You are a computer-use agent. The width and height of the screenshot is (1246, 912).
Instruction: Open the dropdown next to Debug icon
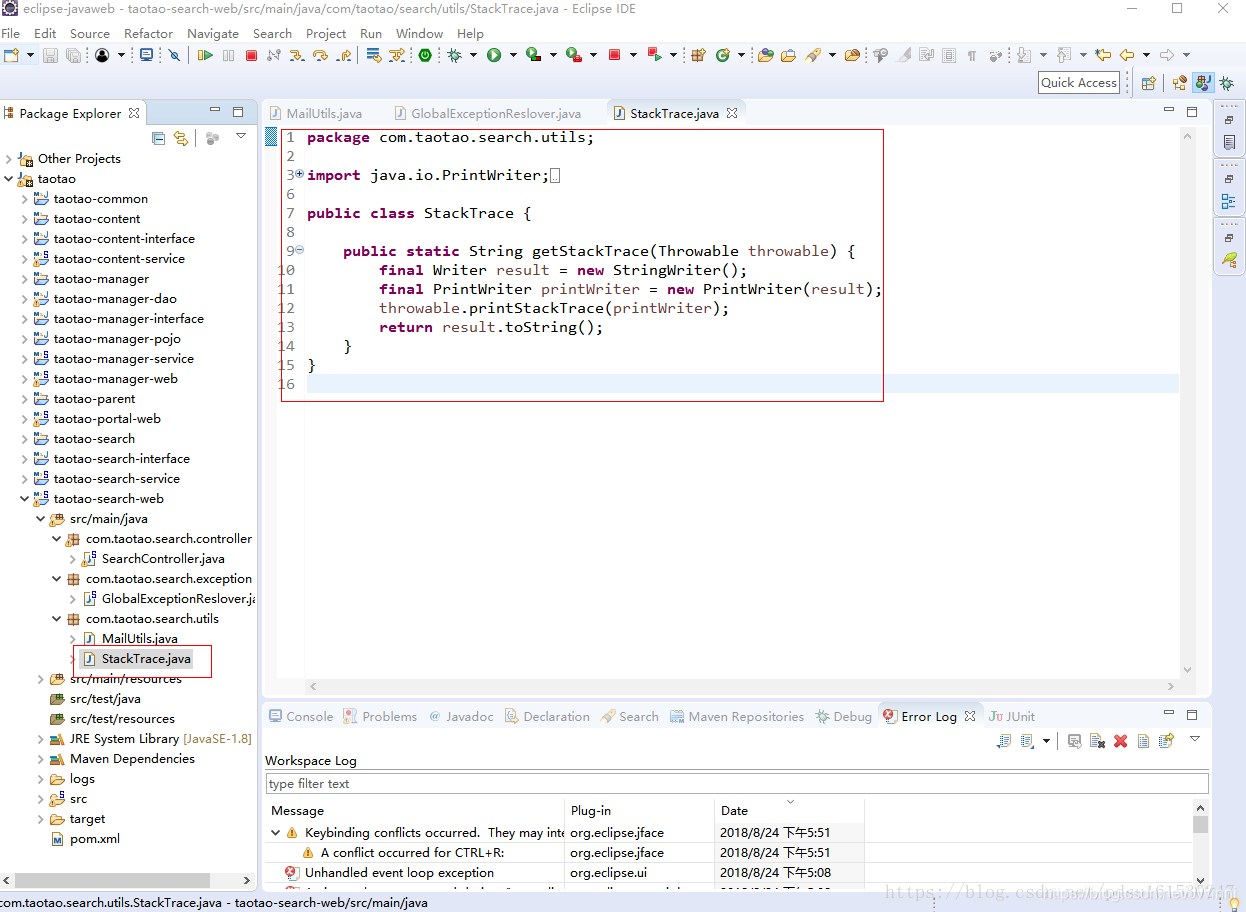click(x=473, y=55)
